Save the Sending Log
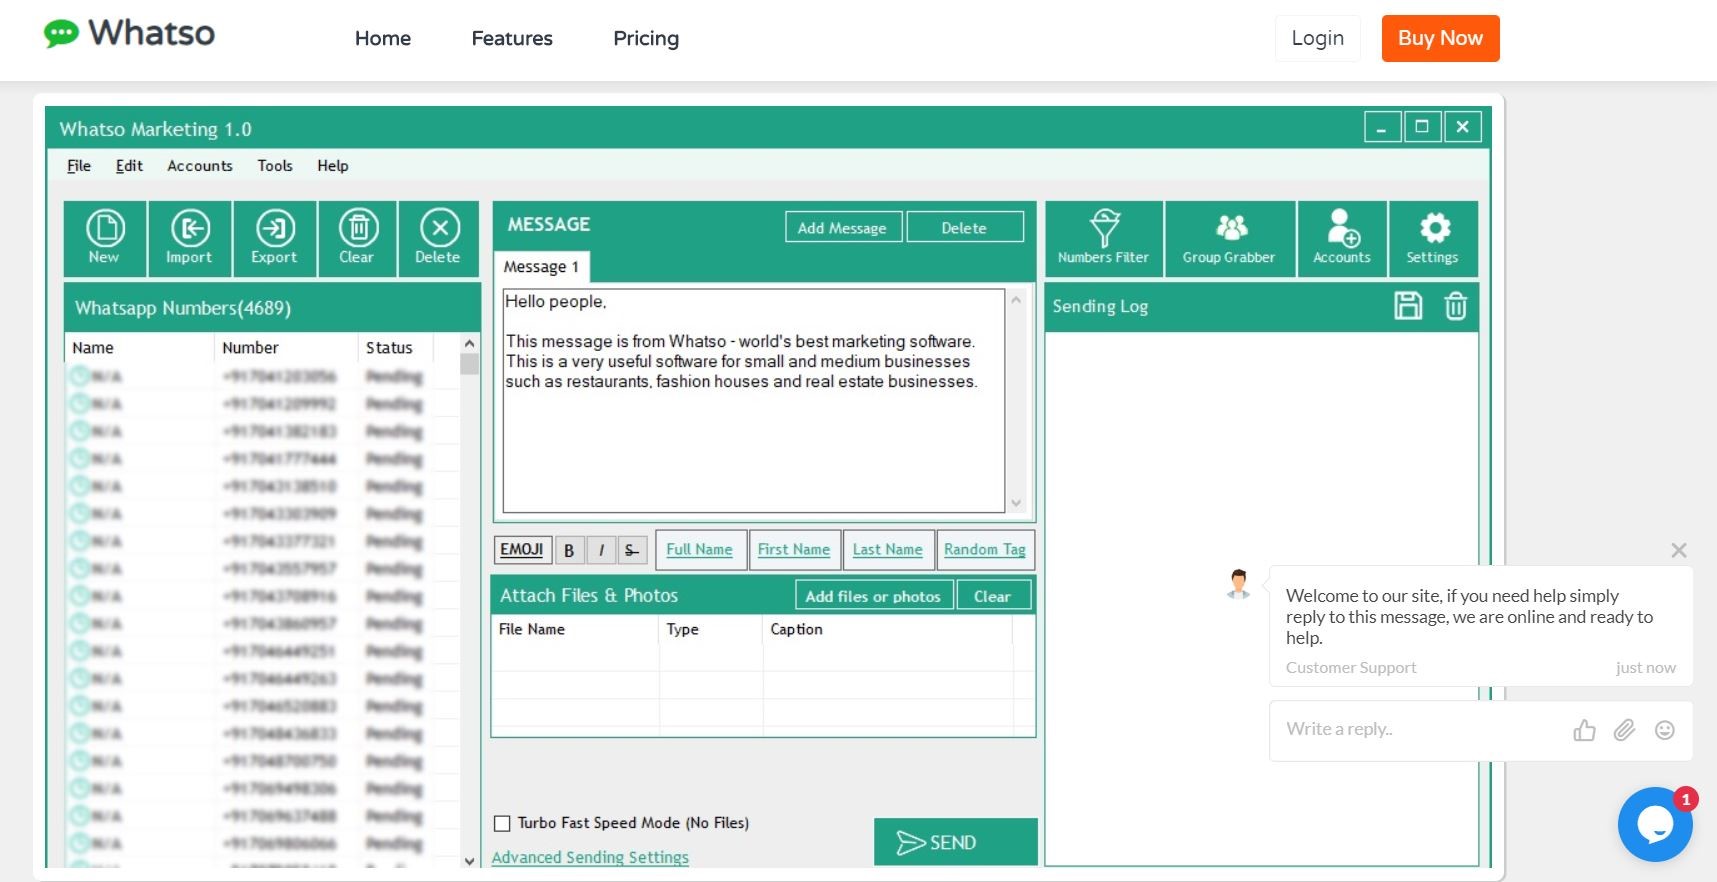1717x882 pixels. pos(1408,306)
